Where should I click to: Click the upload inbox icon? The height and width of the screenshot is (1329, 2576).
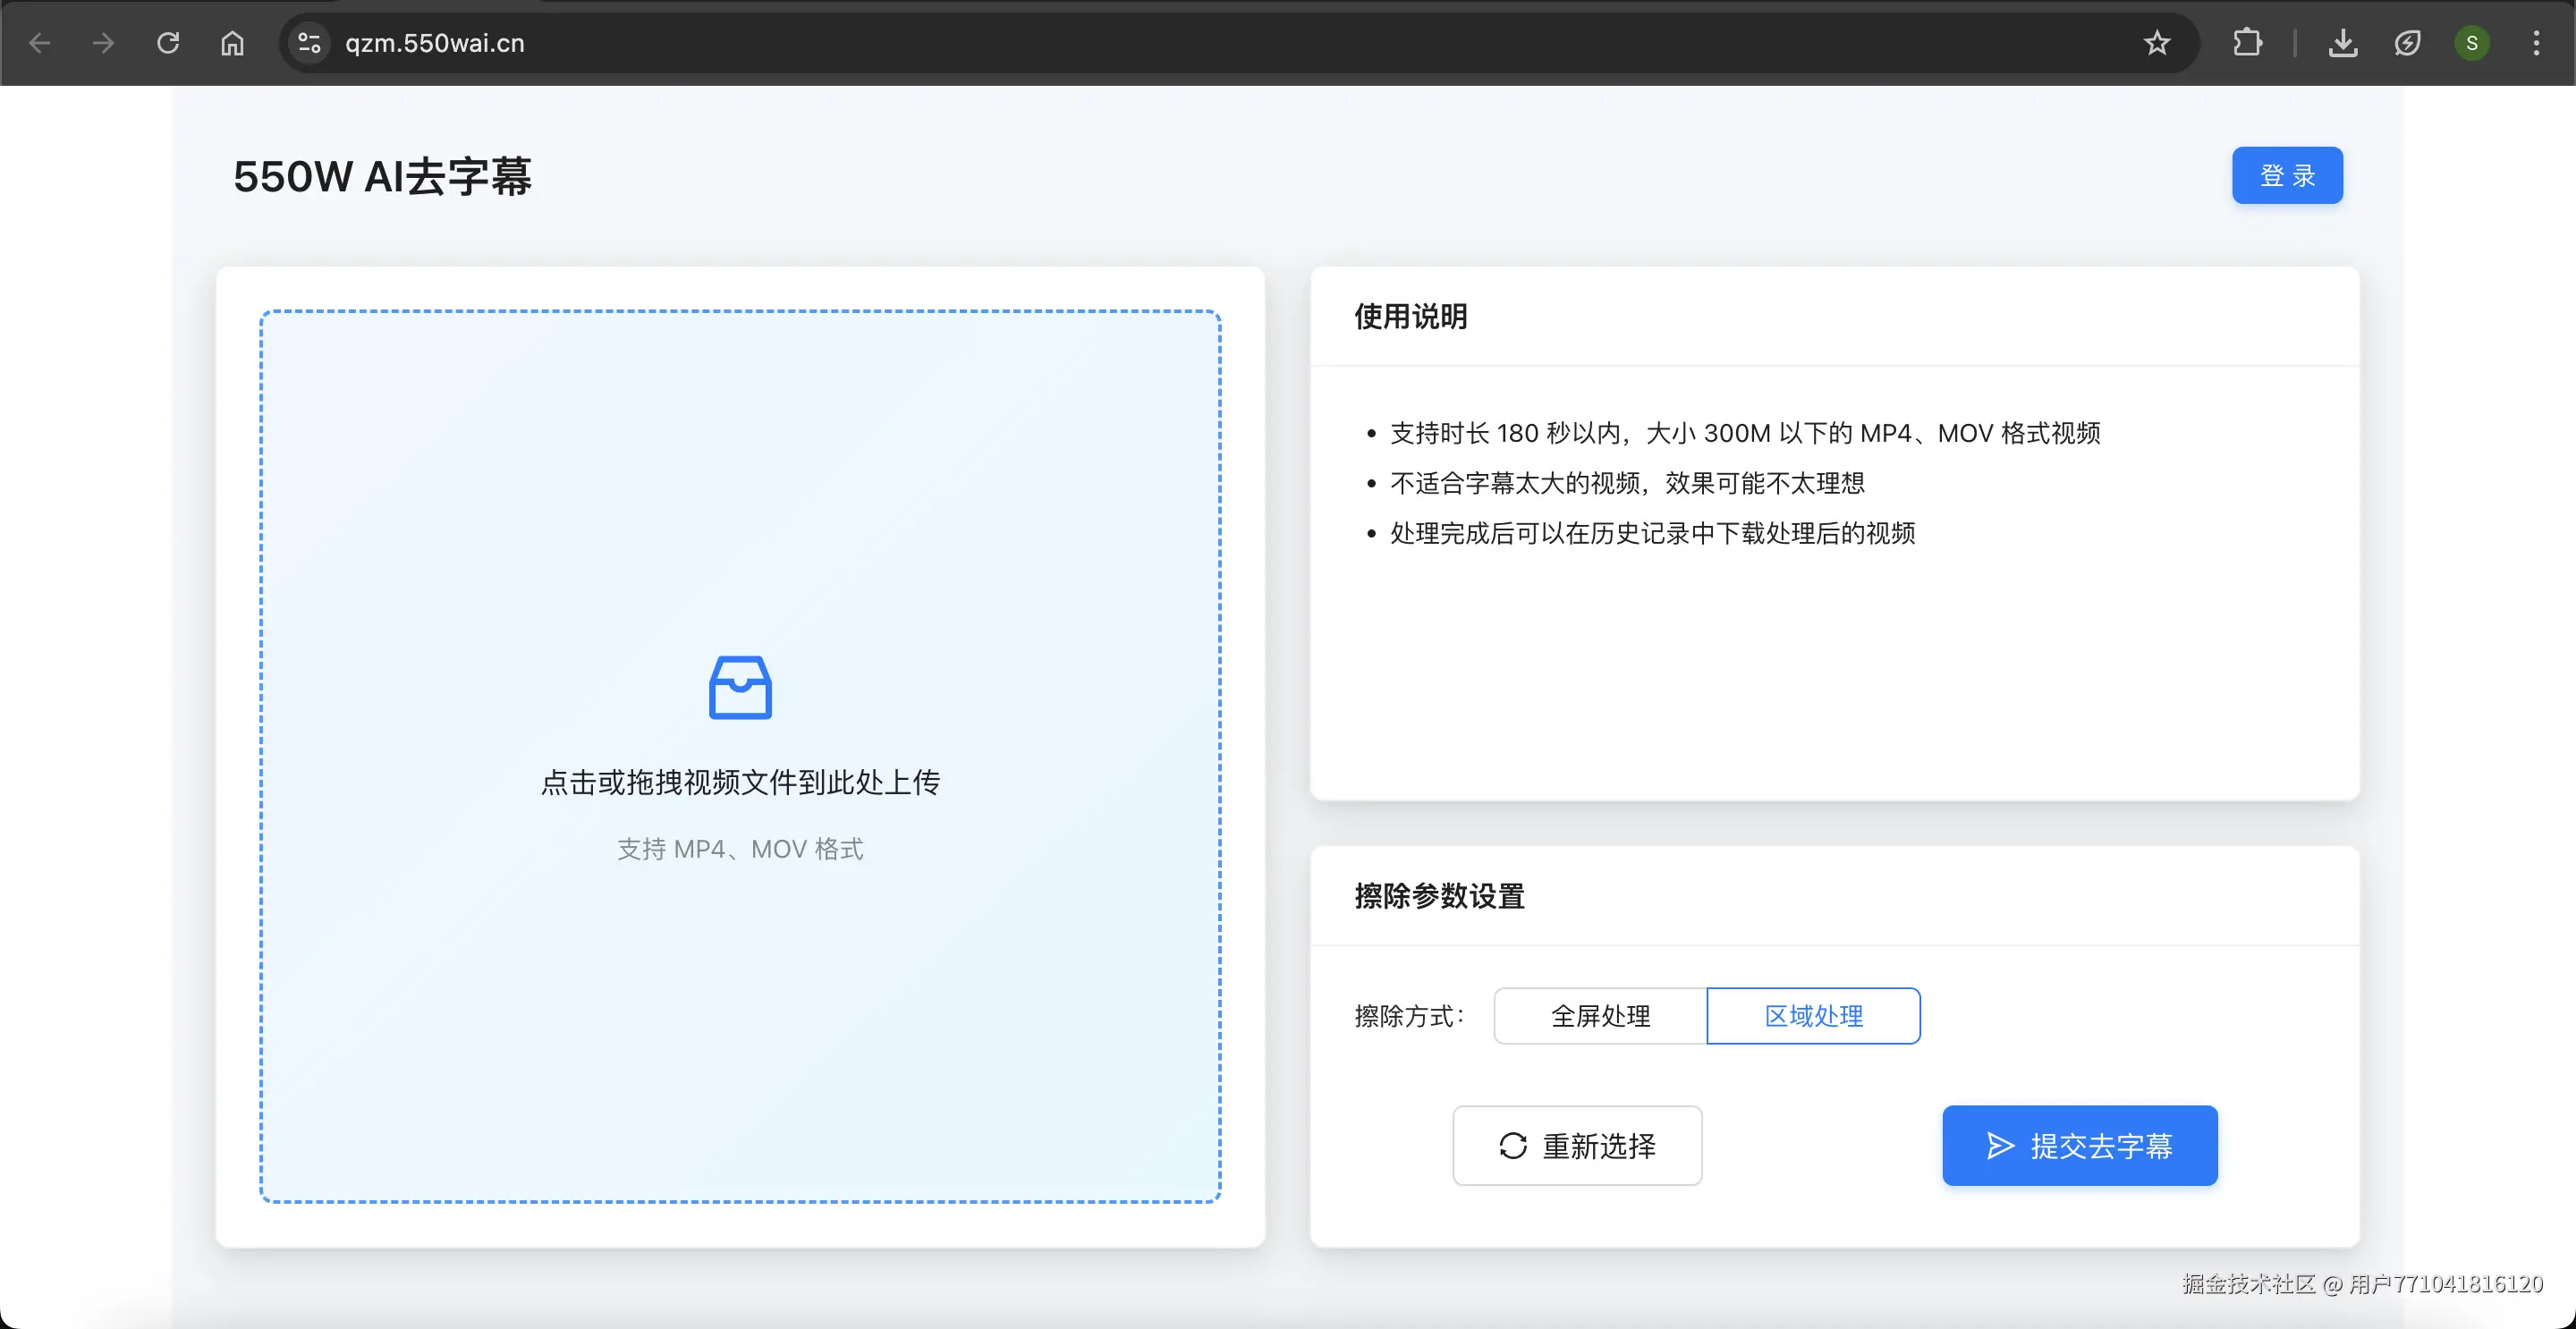(x=740, y=687)
